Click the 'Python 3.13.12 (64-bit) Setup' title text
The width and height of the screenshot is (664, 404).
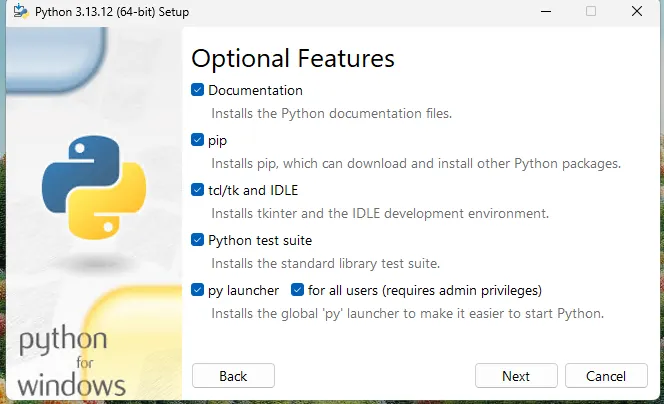[x=110, y=12]
